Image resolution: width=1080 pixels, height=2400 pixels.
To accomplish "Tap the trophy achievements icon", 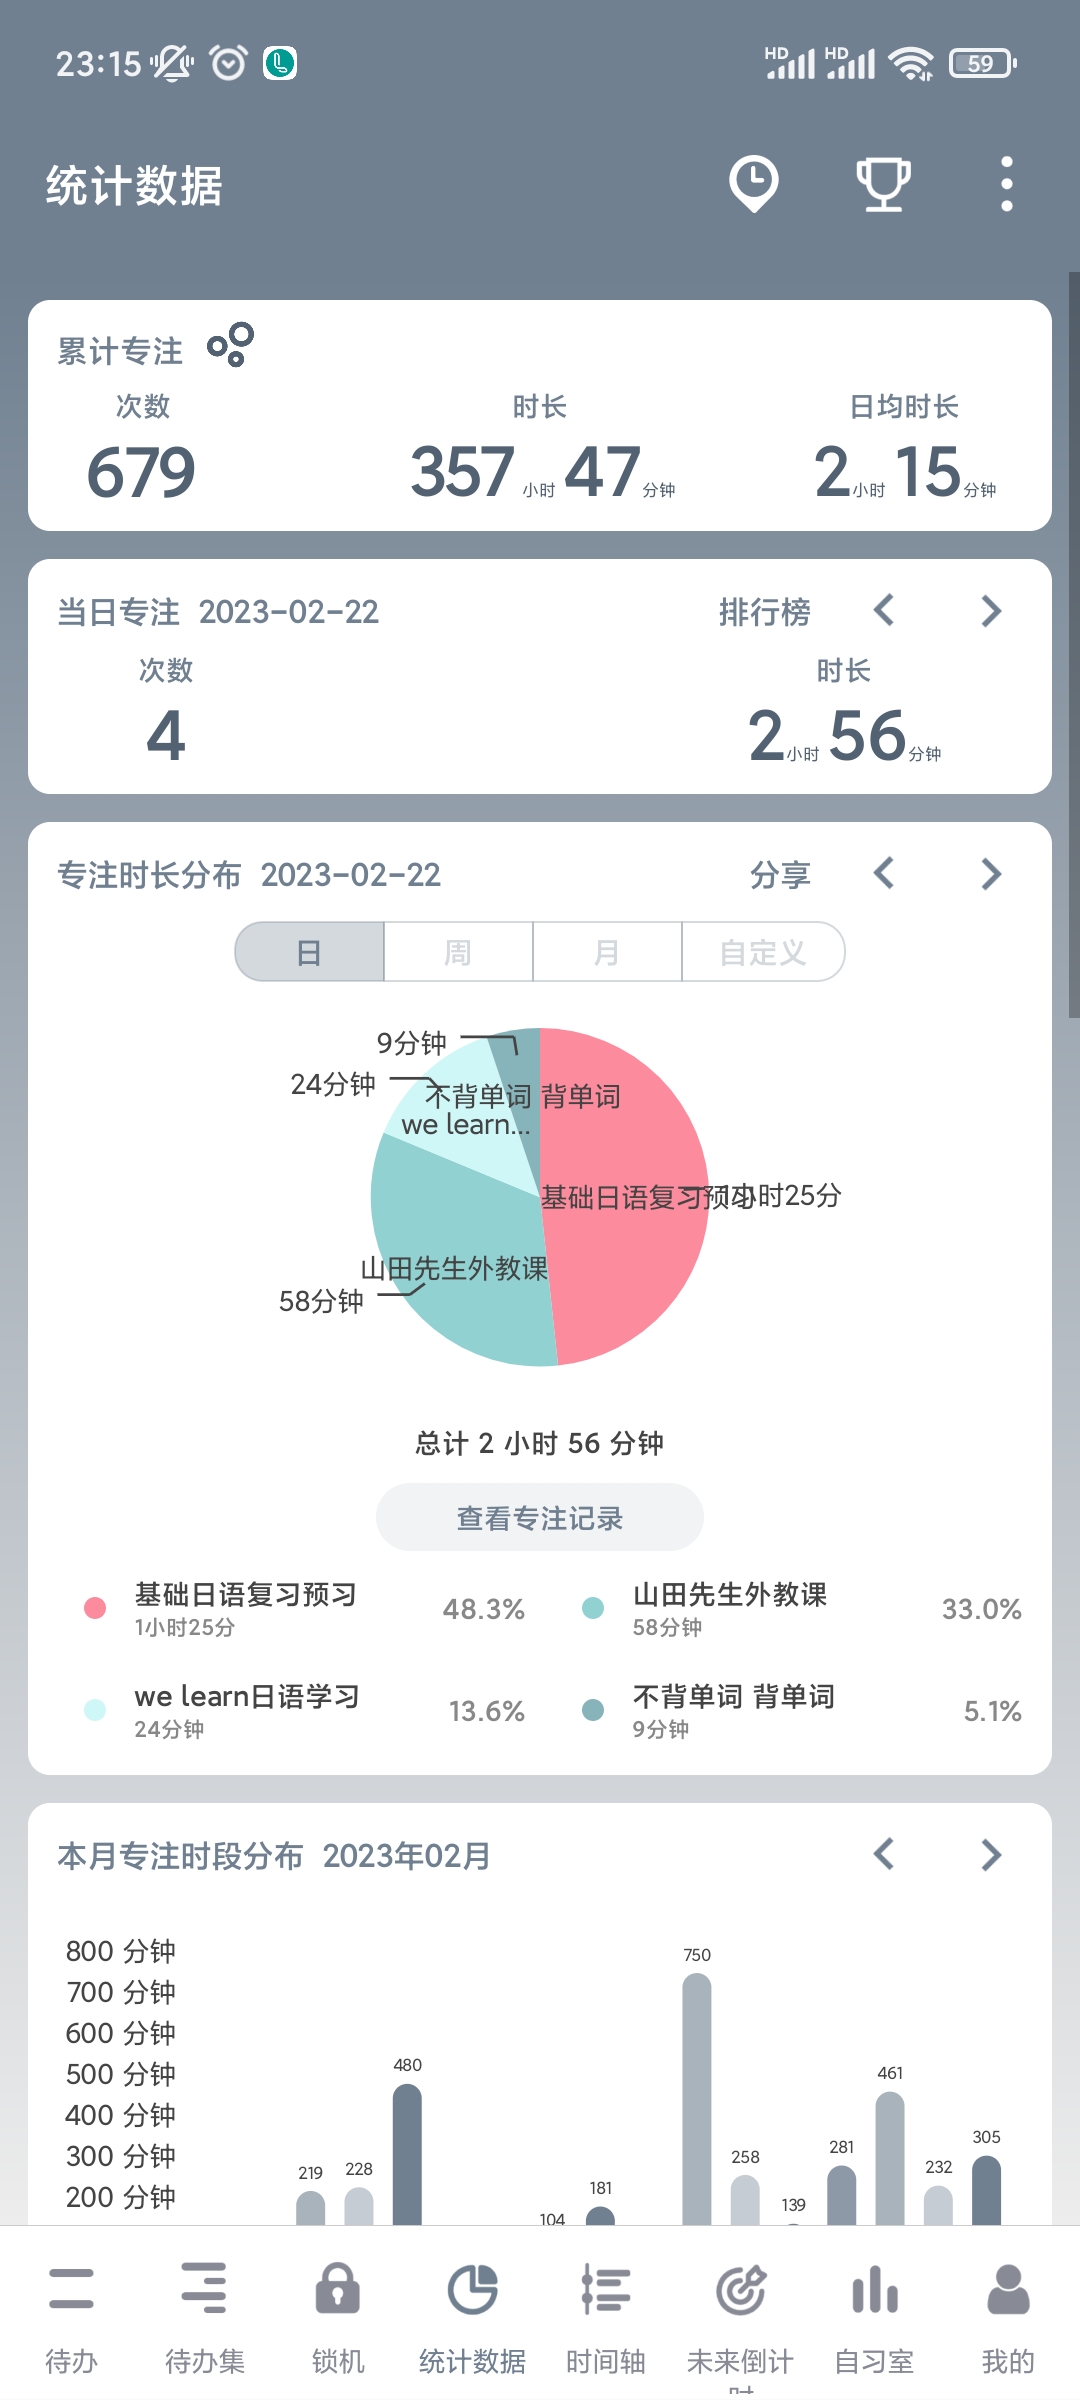I will click(883, 184).
